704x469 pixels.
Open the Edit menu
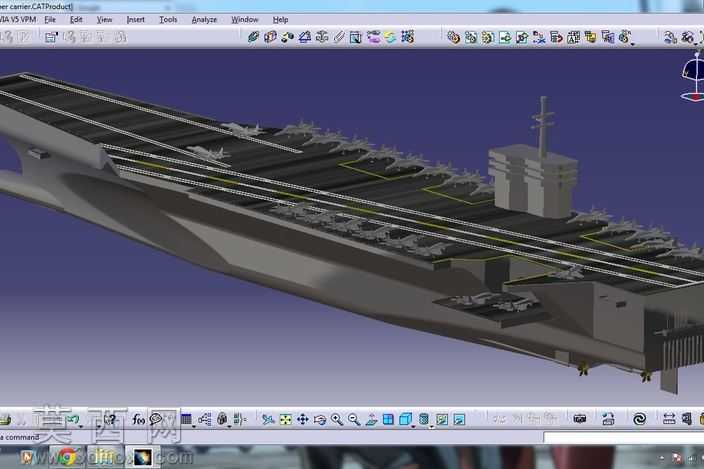76,20
